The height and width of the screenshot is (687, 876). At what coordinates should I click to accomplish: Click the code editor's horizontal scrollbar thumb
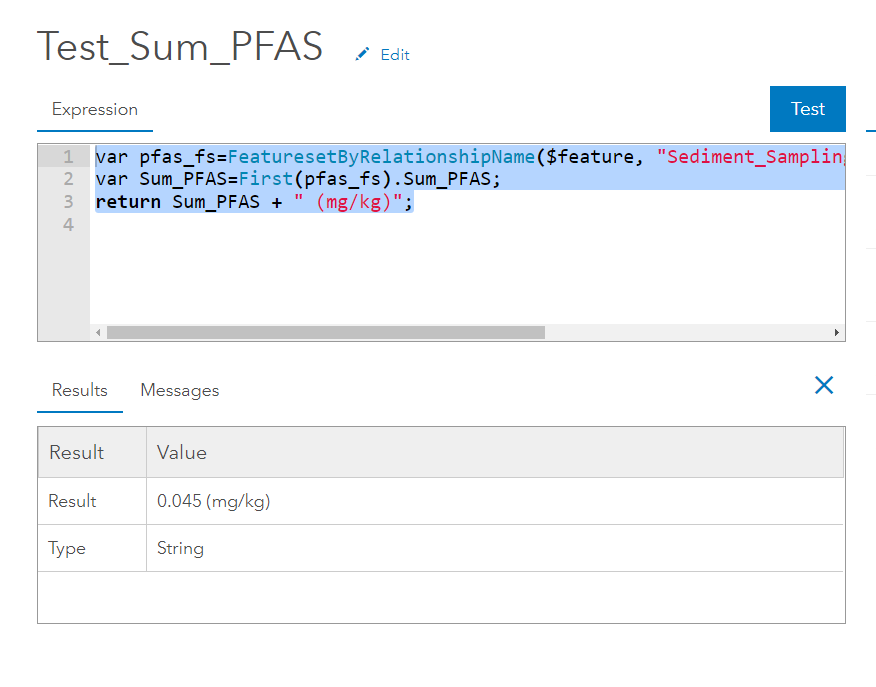pos(325,332)
